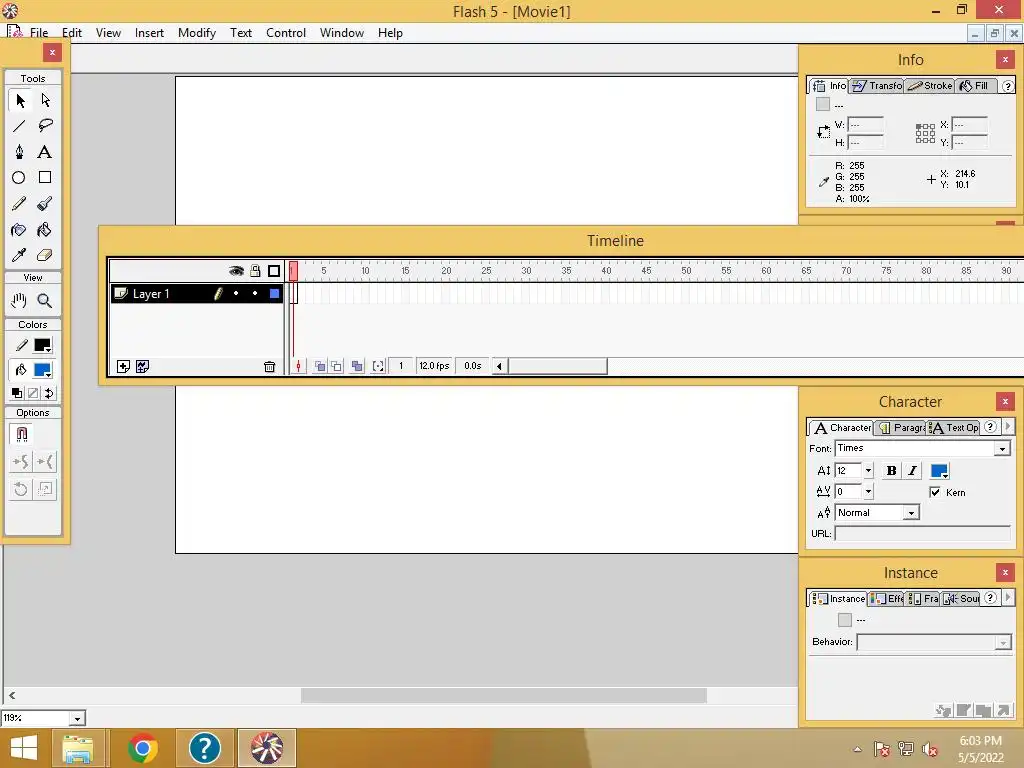Open the stroke color swatch

click(x=42, y=345)
